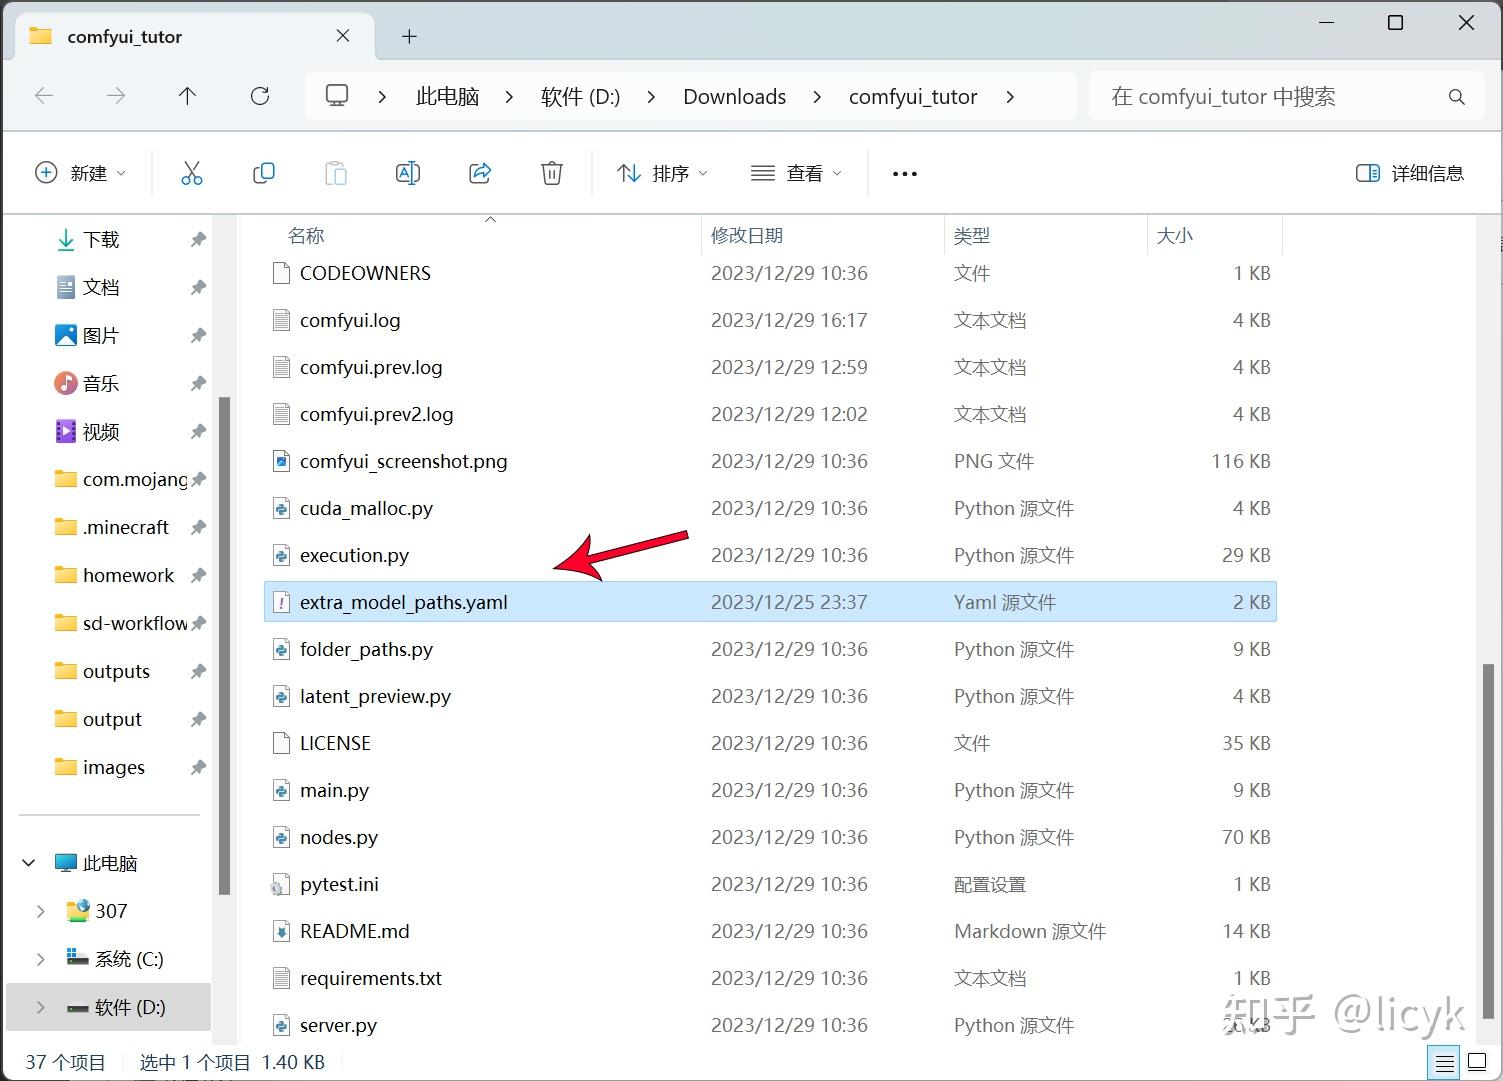The width and height of the screenshot is (1503, 1081).
Task: Click the Copy icon in the toolbar
Action: (x=264, y=172)
